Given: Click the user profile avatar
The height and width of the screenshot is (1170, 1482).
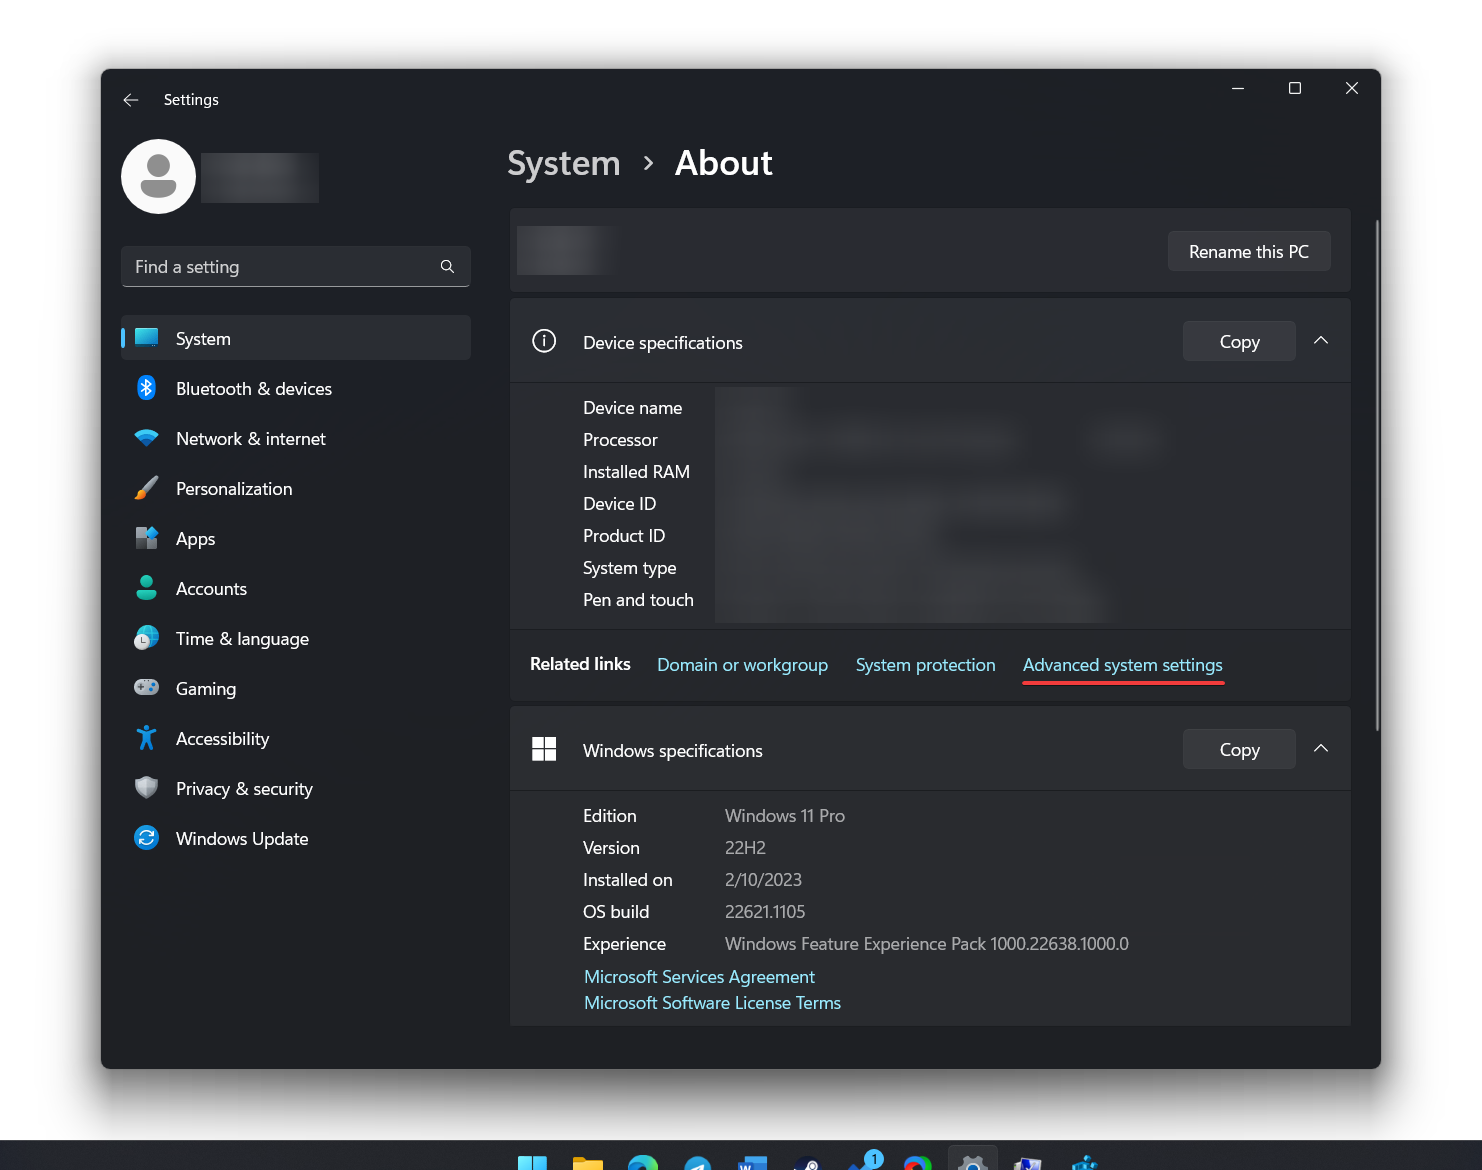Looking at the screenshot, I should (x=158, y=176).
